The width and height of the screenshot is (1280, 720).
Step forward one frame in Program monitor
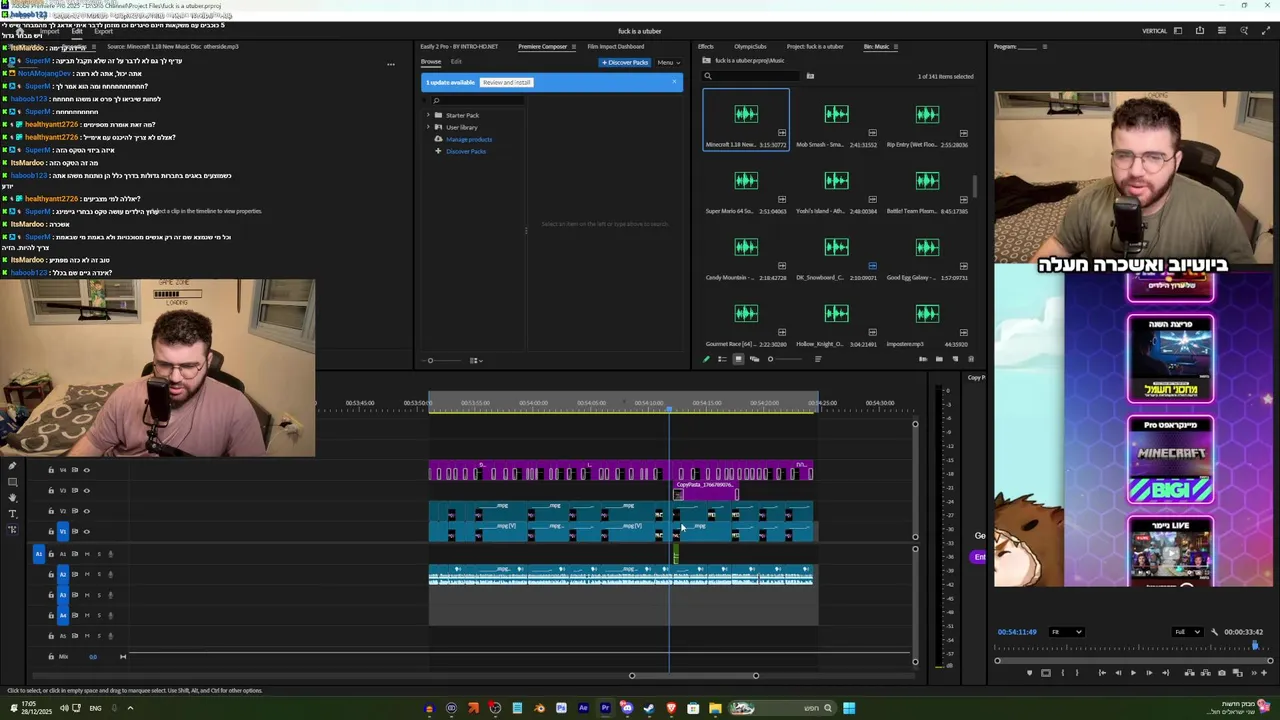coord(1149,673)
